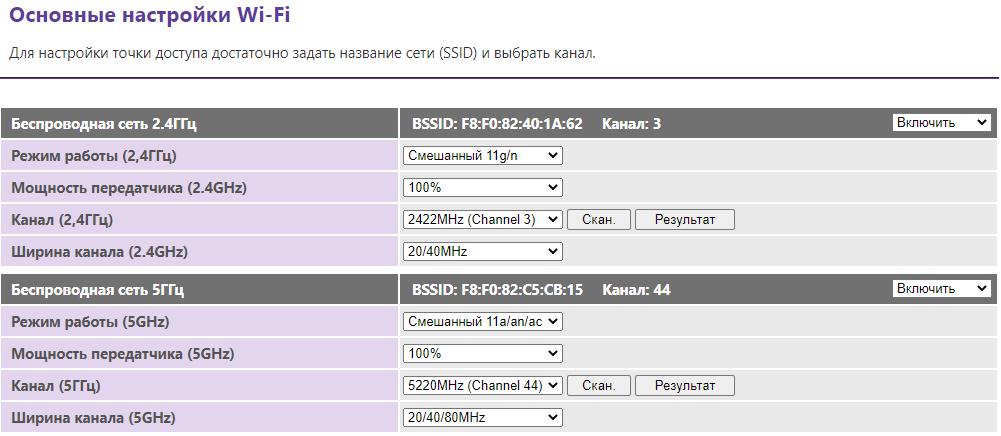Click the BSSID F8:F0:82:C5:CB:15 text
Image resolution: width=1001 pixels, height=436 pixels.
(x=497, y=290)
